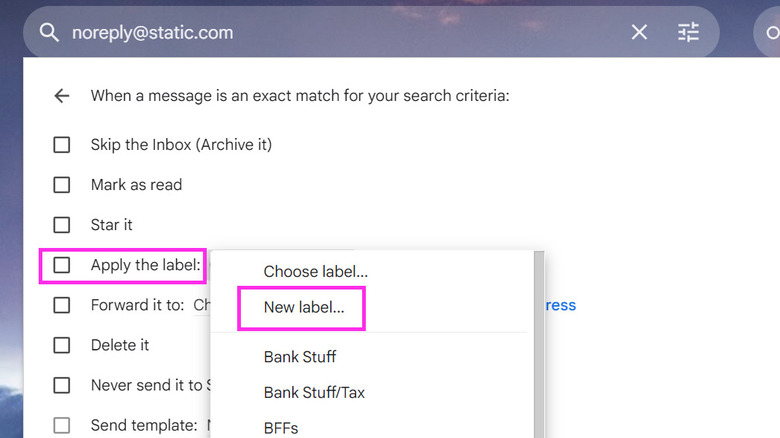
Task: Select the Bank Stuff/Tax label
Action: tap(314, 393)
